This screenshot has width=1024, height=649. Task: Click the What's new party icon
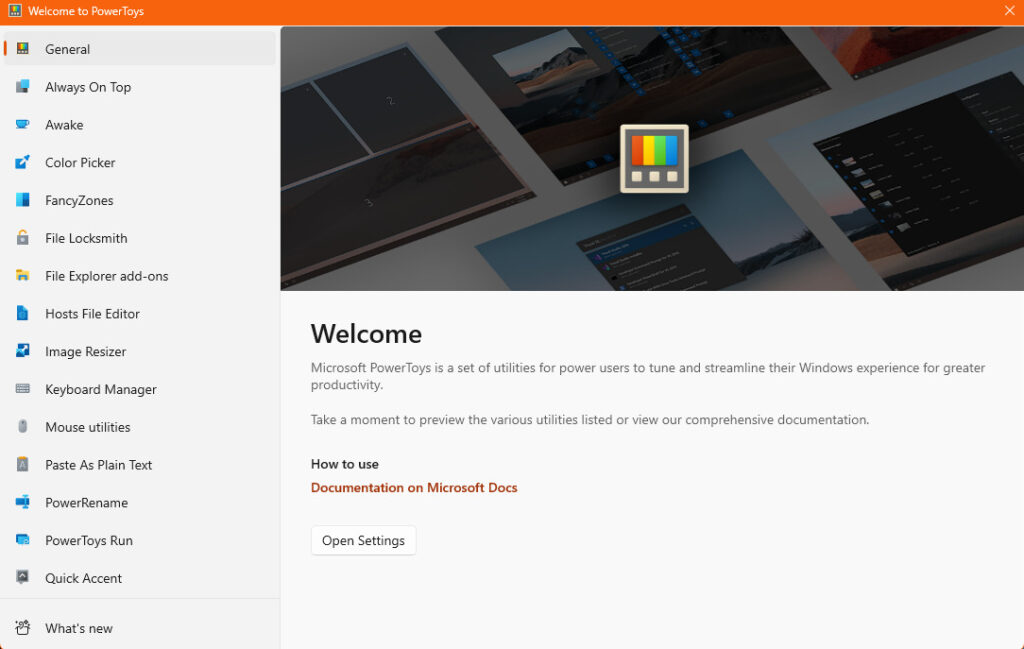pos(23,627)
